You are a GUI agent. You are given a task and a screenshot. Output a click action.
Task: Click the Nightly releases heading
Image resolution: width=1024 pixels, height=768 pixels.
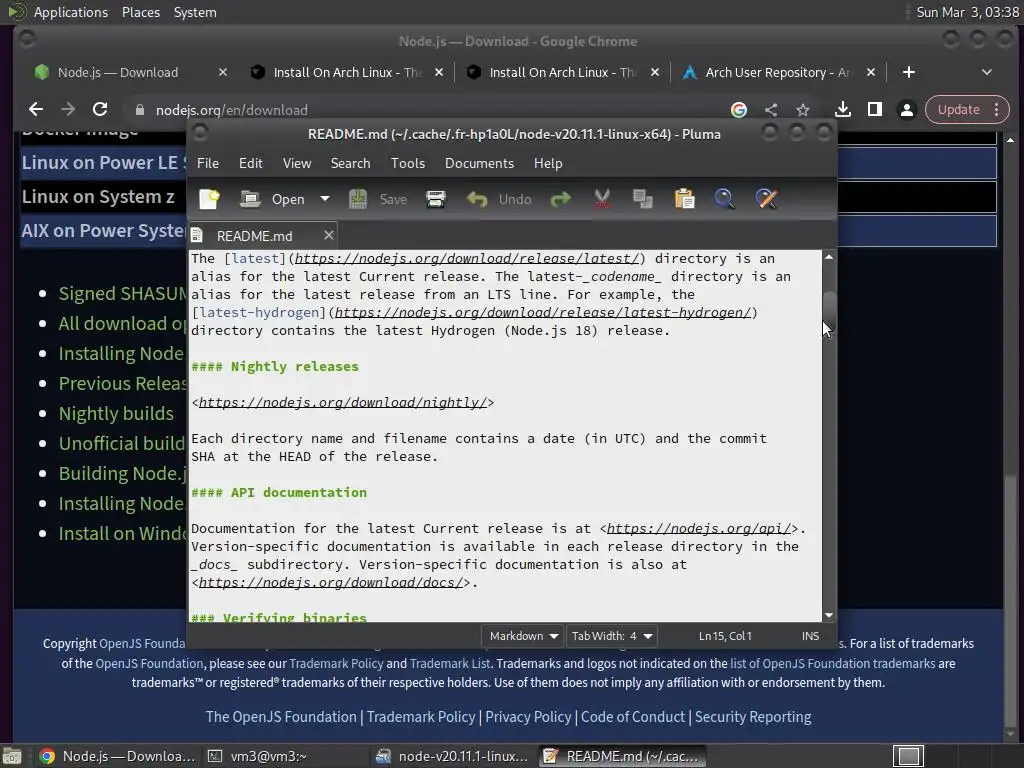[275, 366]
